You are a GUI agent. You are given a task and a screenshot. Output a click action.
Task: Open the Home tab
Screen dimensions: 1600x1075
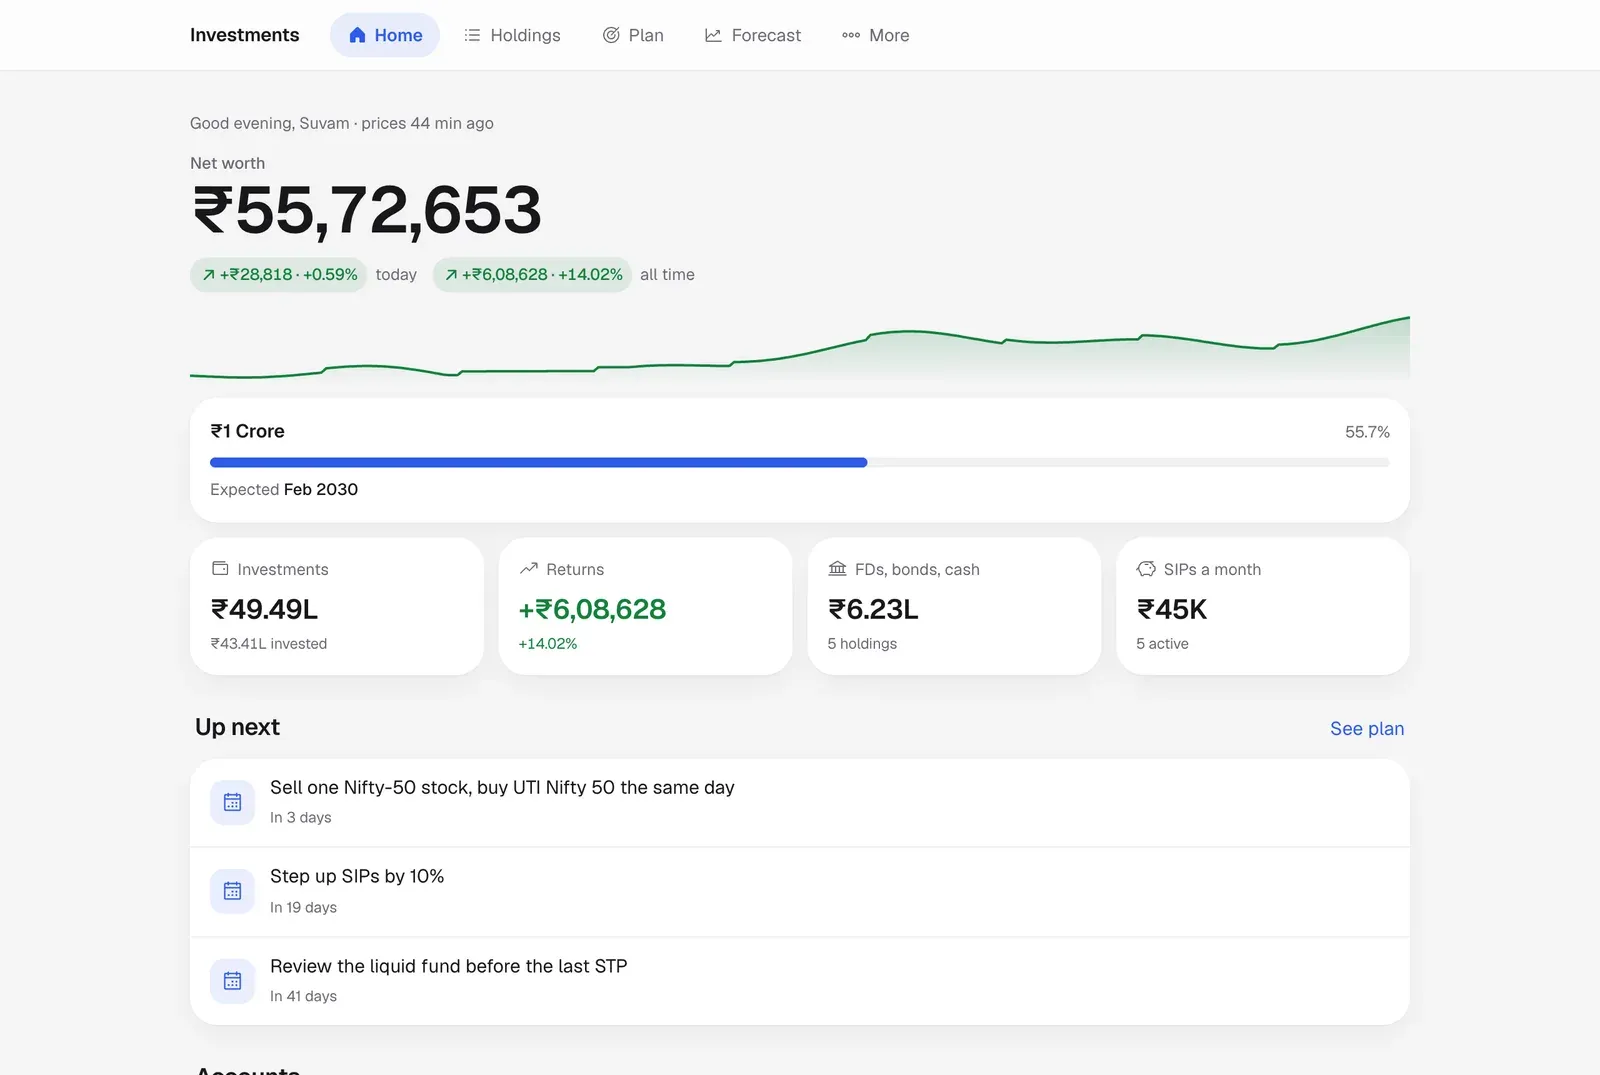tap(385, 35)
